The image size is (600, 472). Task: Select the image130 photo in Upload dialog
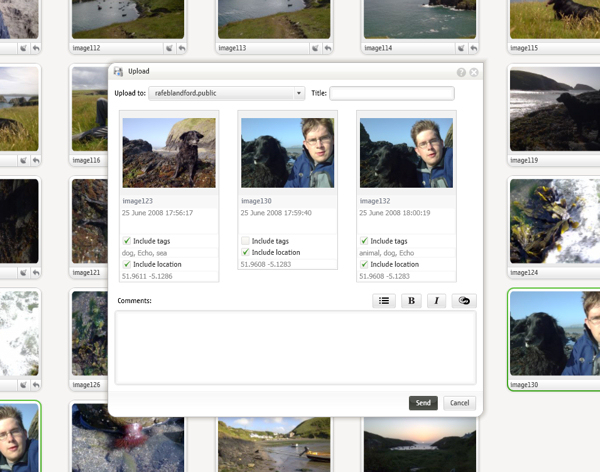[x=287, y=153]
